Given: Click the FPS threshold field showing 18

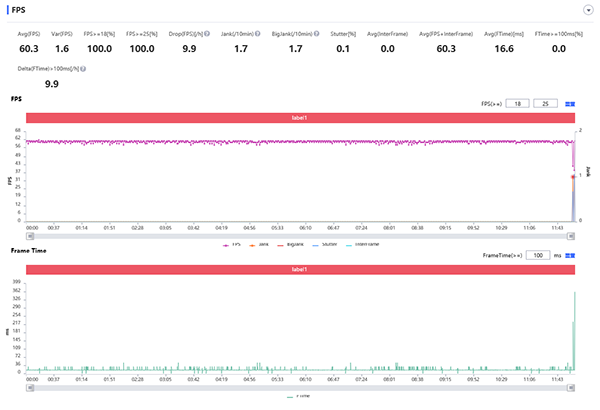Looking at the screenshot, I should [x=517, y=103].
